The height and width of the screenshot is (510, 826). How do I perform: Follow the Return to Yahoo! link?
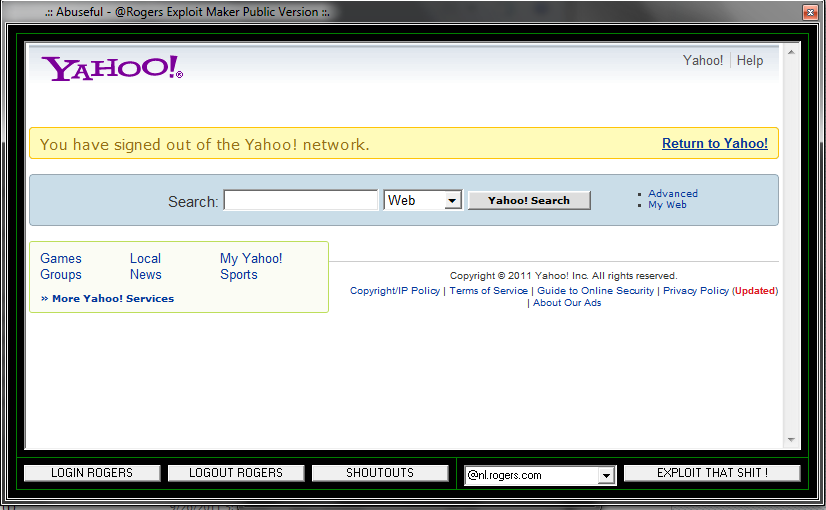coord(715,143)
